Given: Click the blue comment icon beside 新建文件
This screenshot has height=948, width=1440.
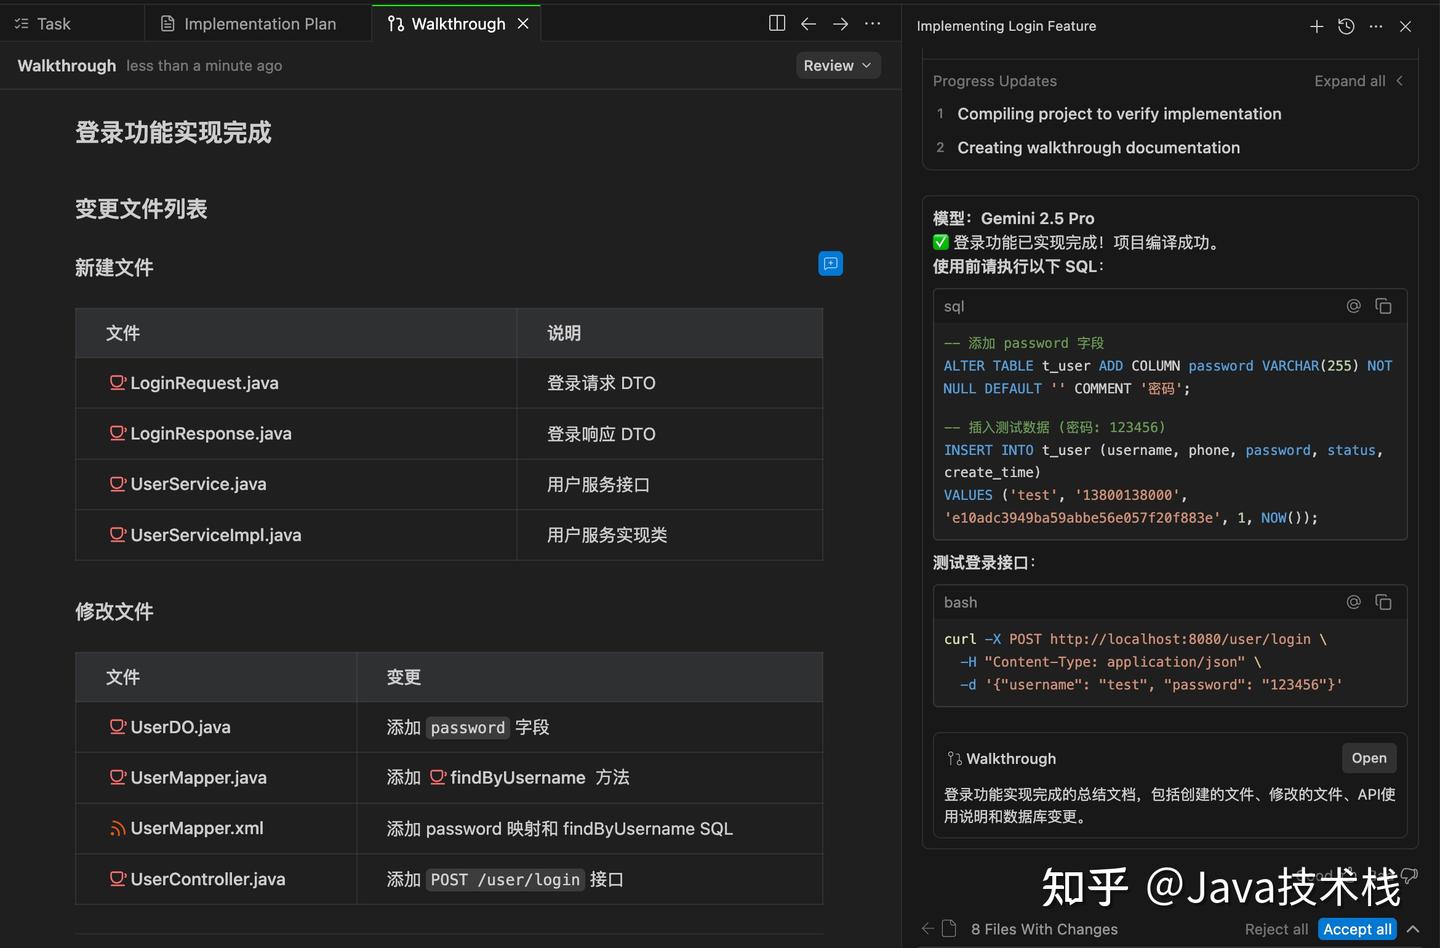Looking at the screenshot, I should pyautogui.click(x=830, y=263).
